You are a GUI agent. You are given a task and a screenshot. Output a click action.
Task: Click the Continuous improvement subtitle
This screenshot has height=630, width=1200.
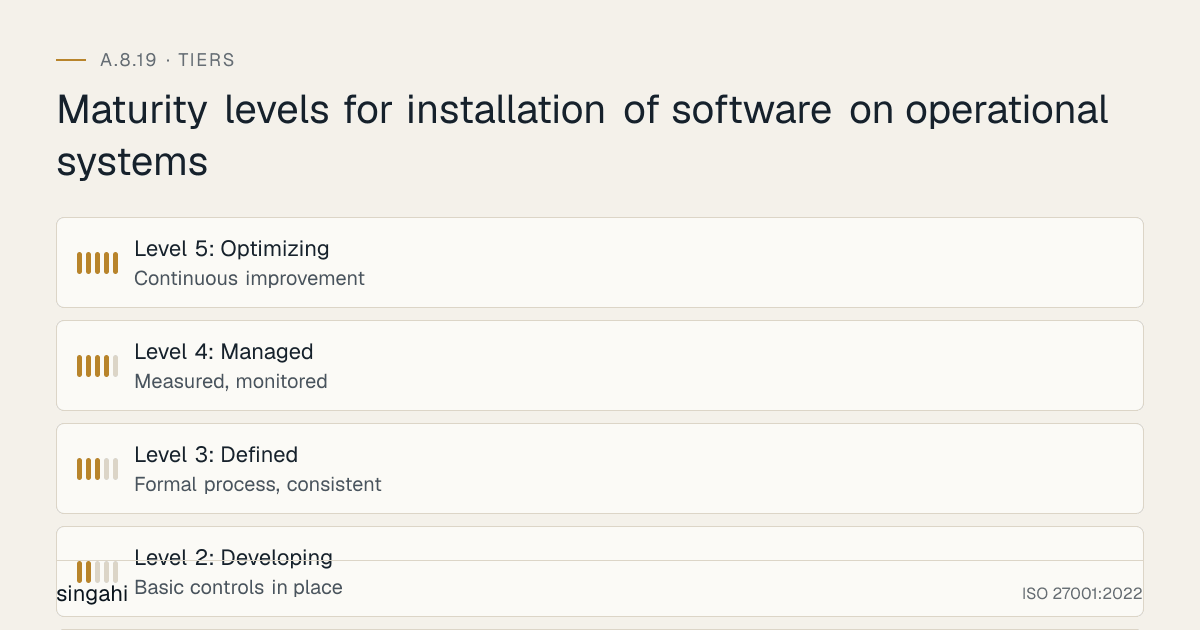[x=249, y=278]
